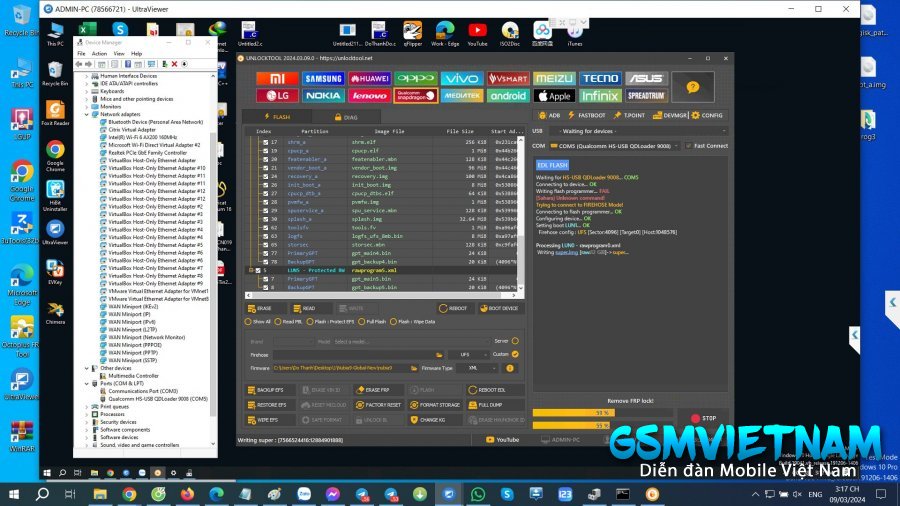Image resolution: width=900 pixels, height=506 pixels.
Task: Select the Spreadtrum chipset icon
Action: click(x=646, y=96)
